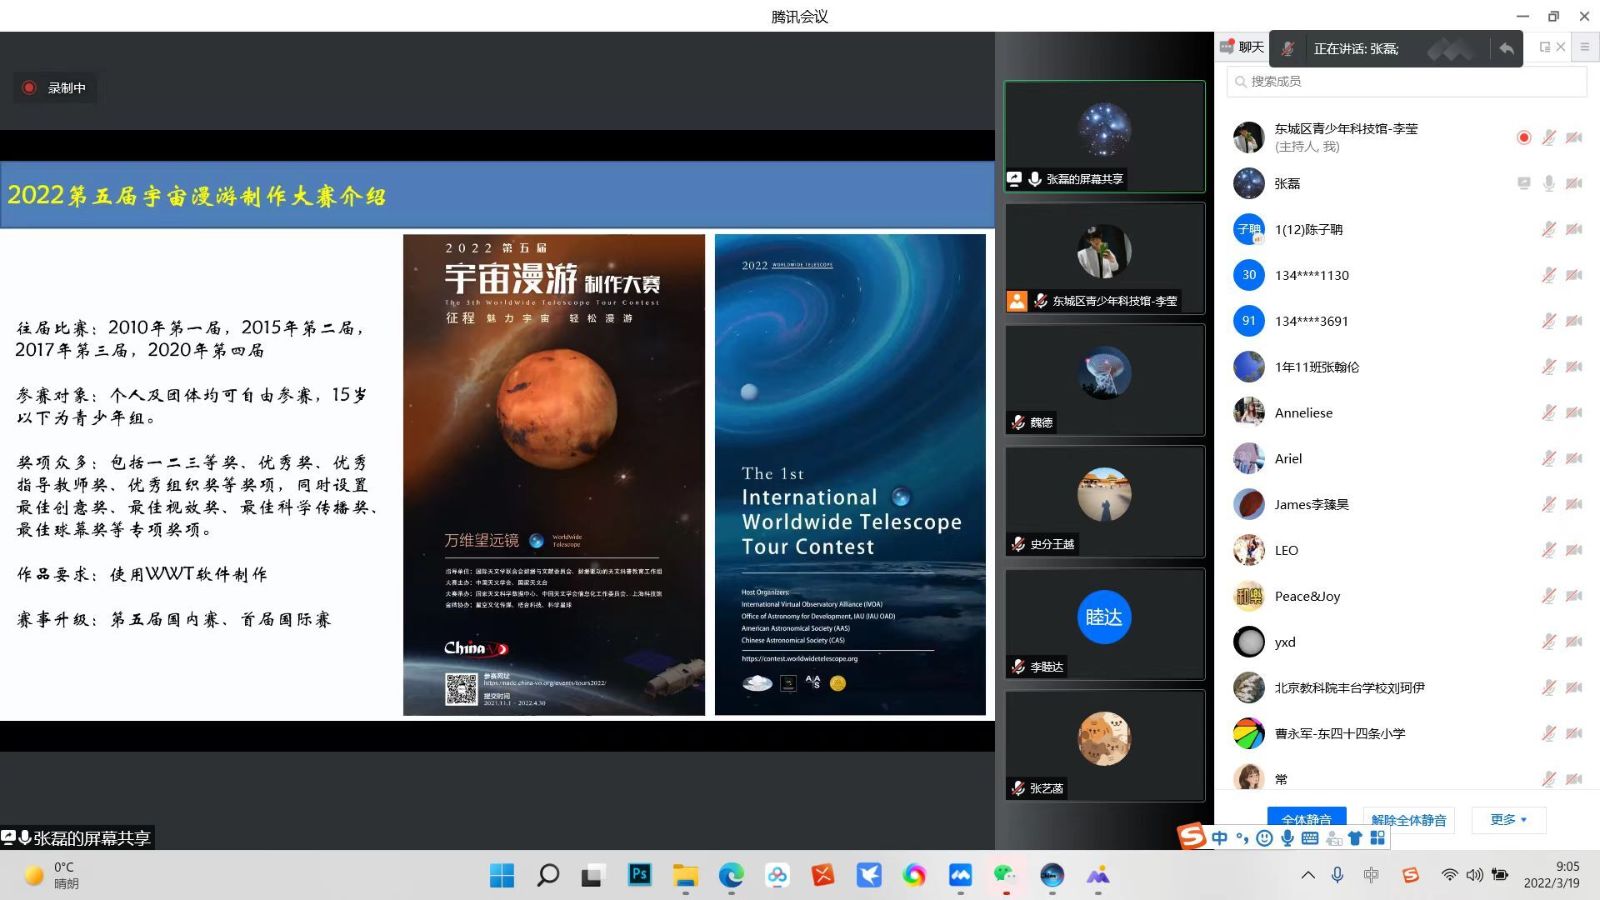This screenshot has width=1600, height=900.
Task: Click 解除全体静音 unmute all button
Action: (x=1408, y=820)
